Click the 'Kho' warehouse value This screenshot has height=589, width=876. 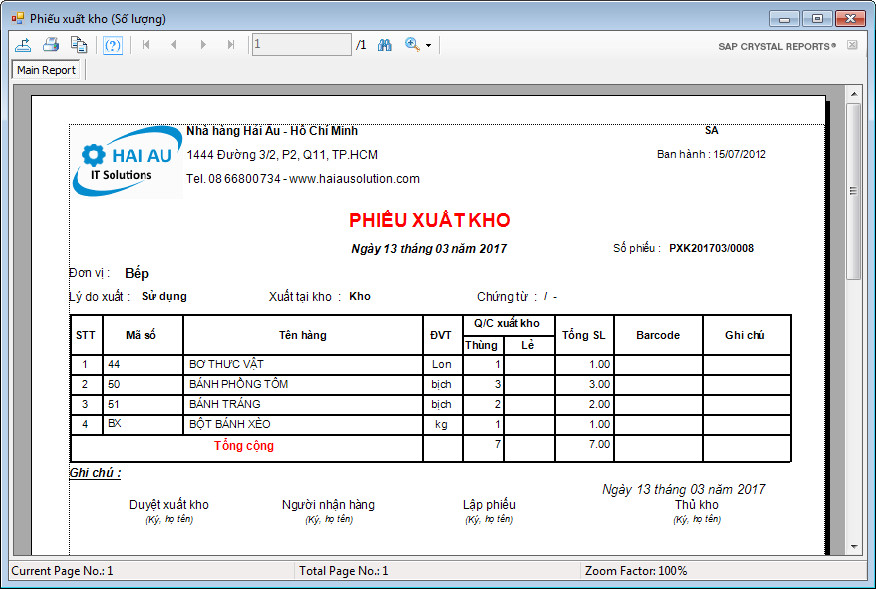pyautogui.click(x=360, y=296)
